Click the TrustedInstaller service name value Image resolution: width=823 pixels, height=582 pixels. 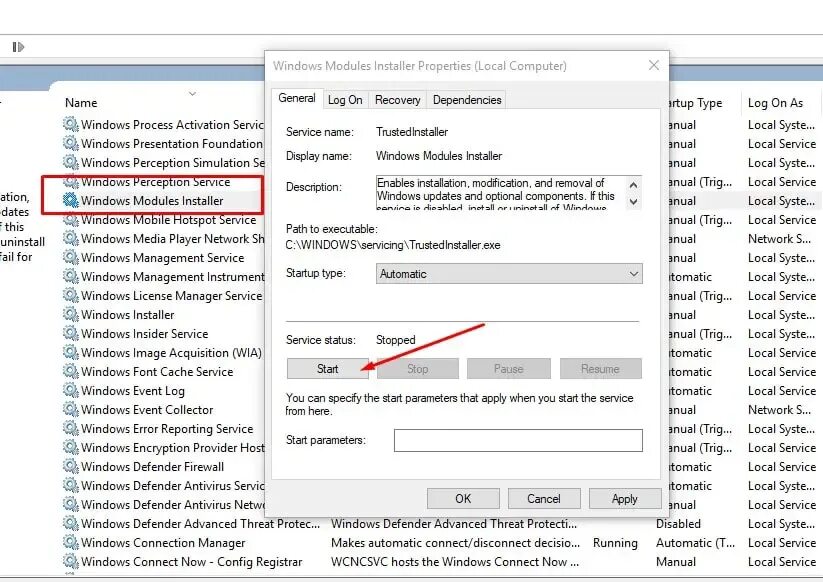click(412, 132)
